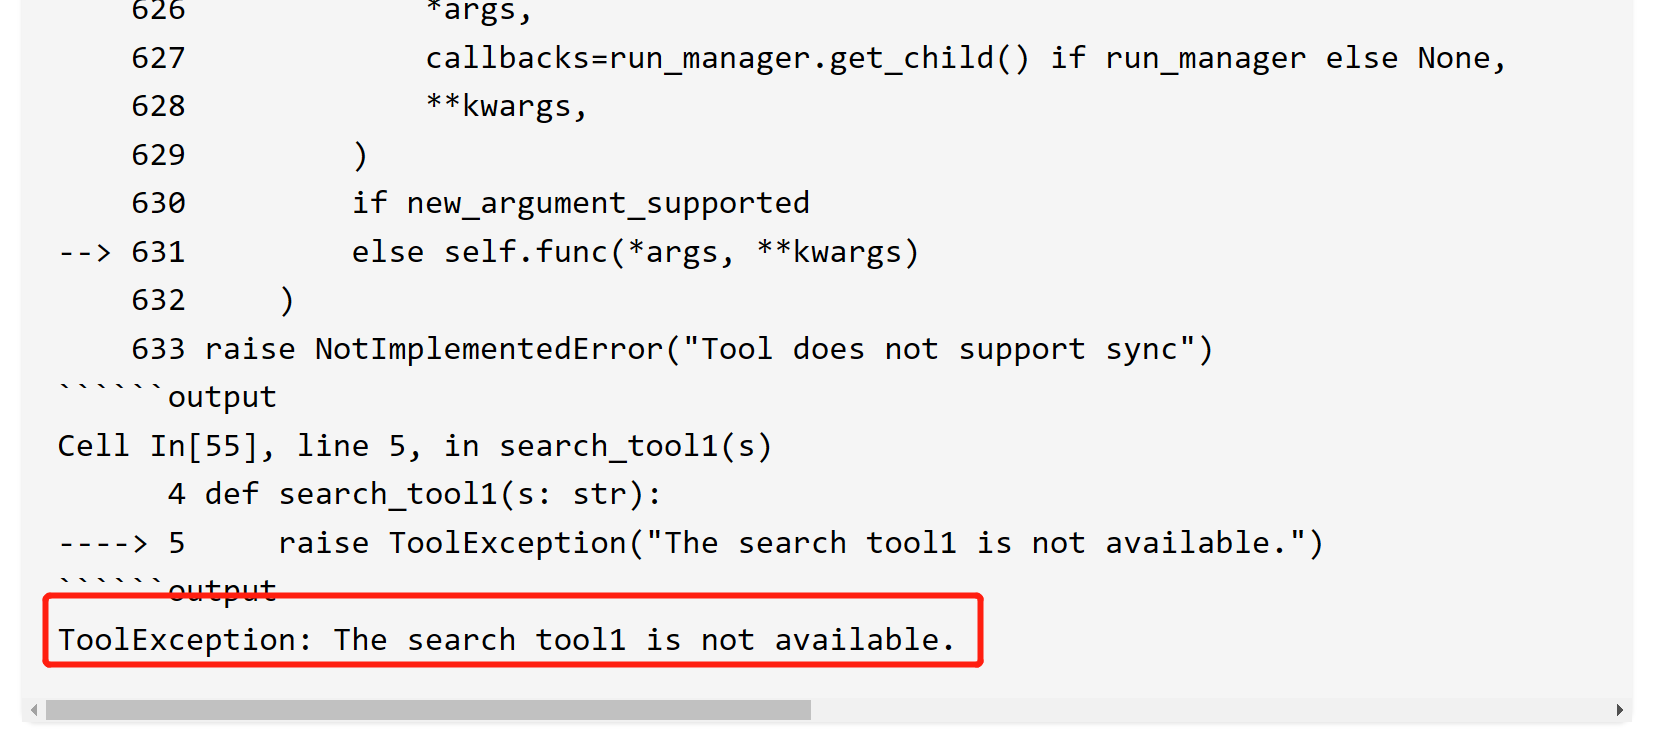The height and width of the screenshot is (730, 1654).
Task: Click the output label below line 633
Action: pyautogui.click(x=221, y=397)
